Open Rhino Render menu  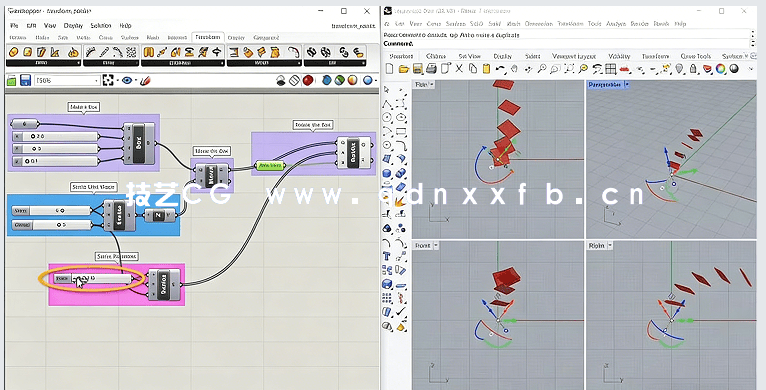click(x=639, y=23)
